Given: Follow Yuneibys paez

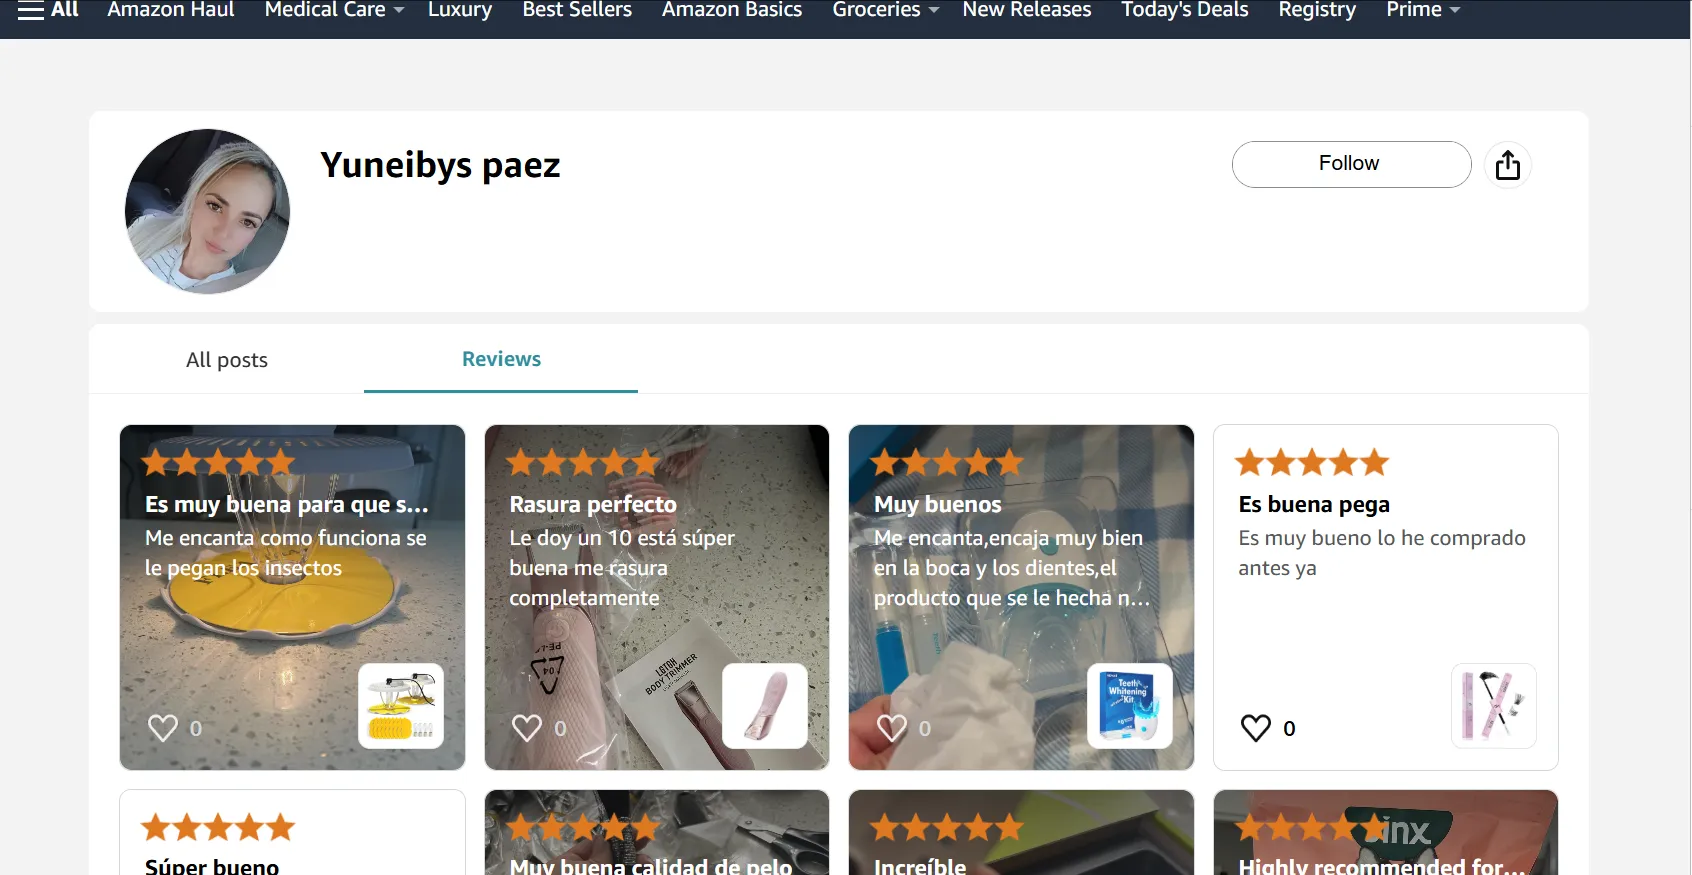Looking at the screenshot, I should [1351, 164].
